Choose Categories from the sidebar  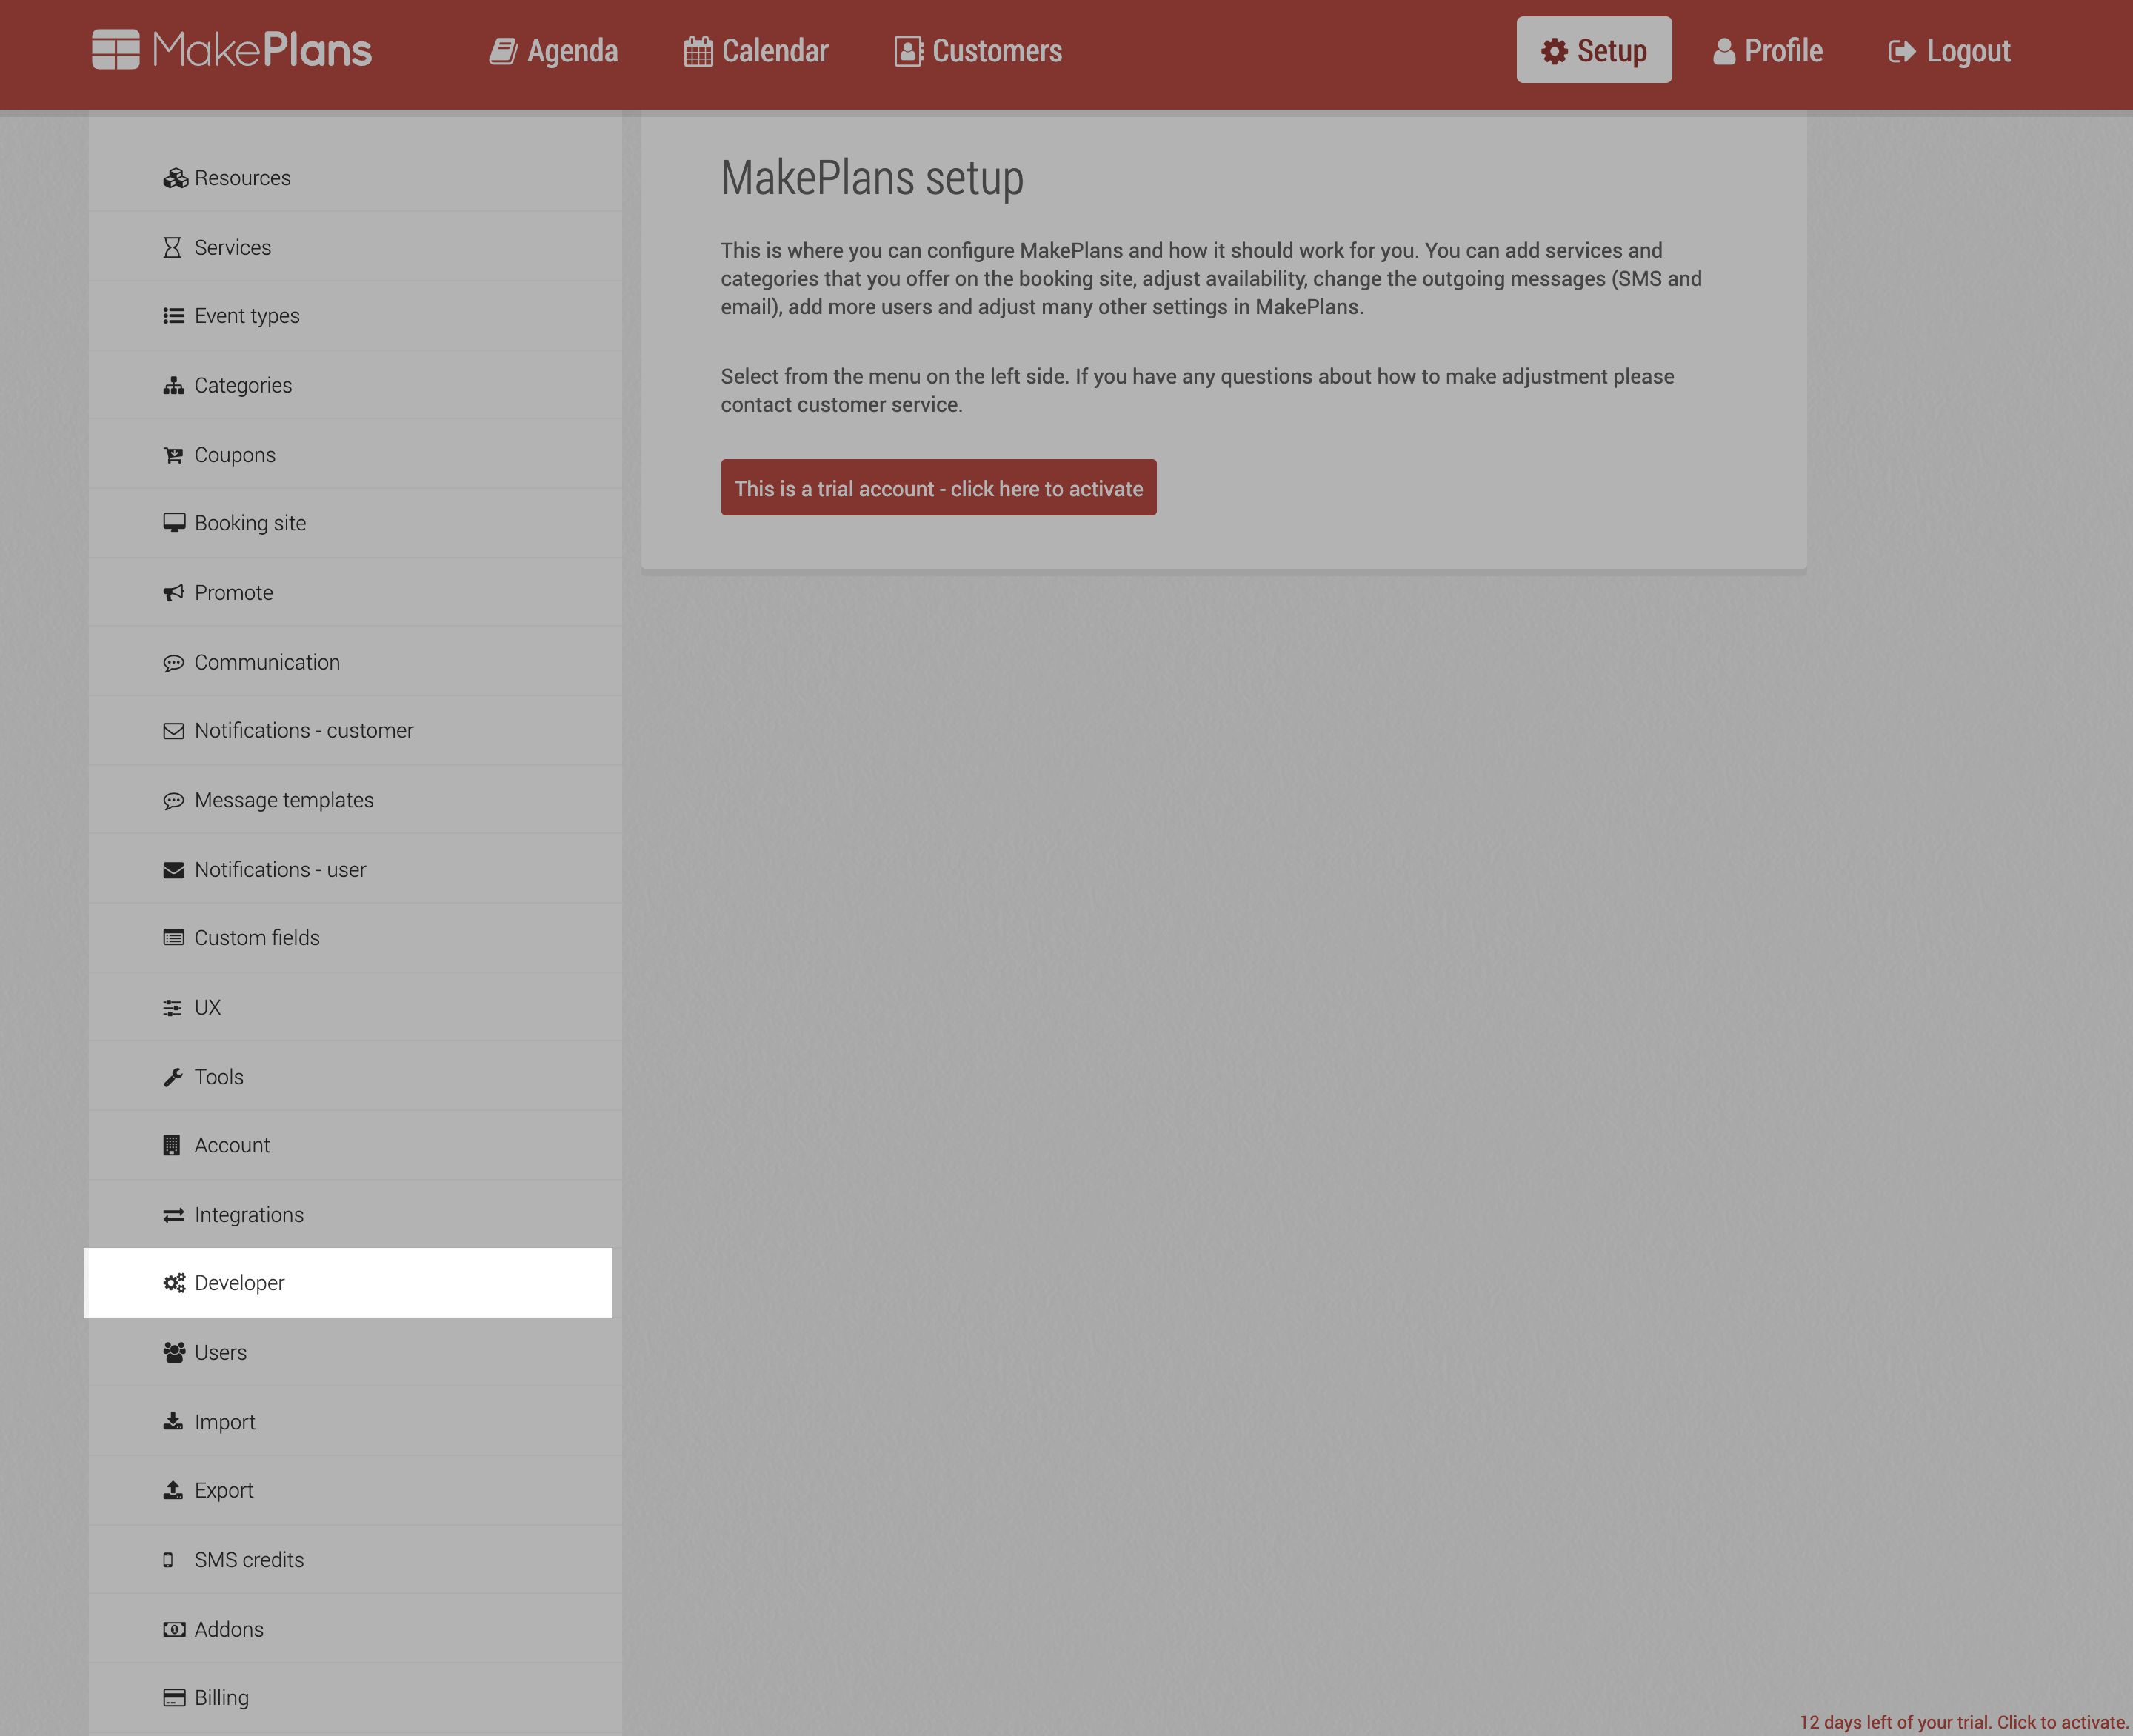click(x=355, y=385)
